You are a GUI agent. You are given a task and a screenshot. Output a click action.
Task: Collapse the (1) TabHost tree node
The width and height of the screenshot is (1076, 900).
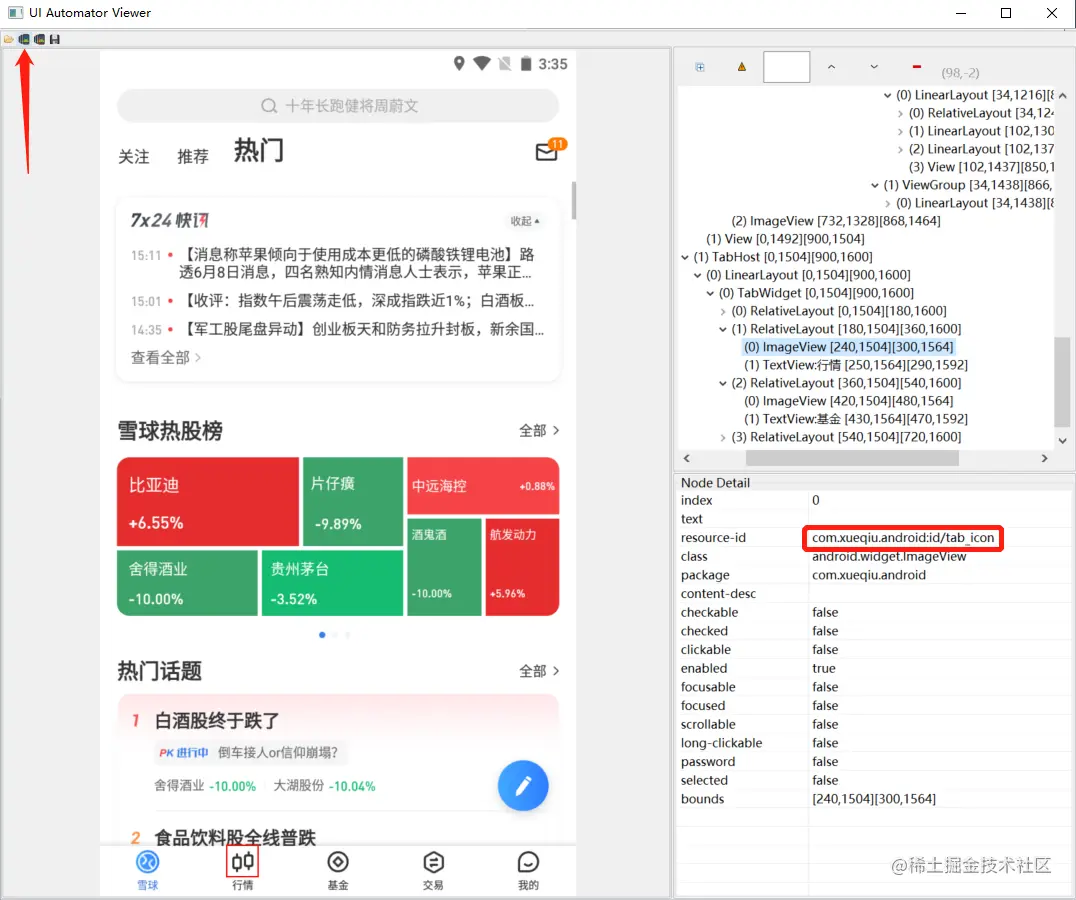(685, 257)
